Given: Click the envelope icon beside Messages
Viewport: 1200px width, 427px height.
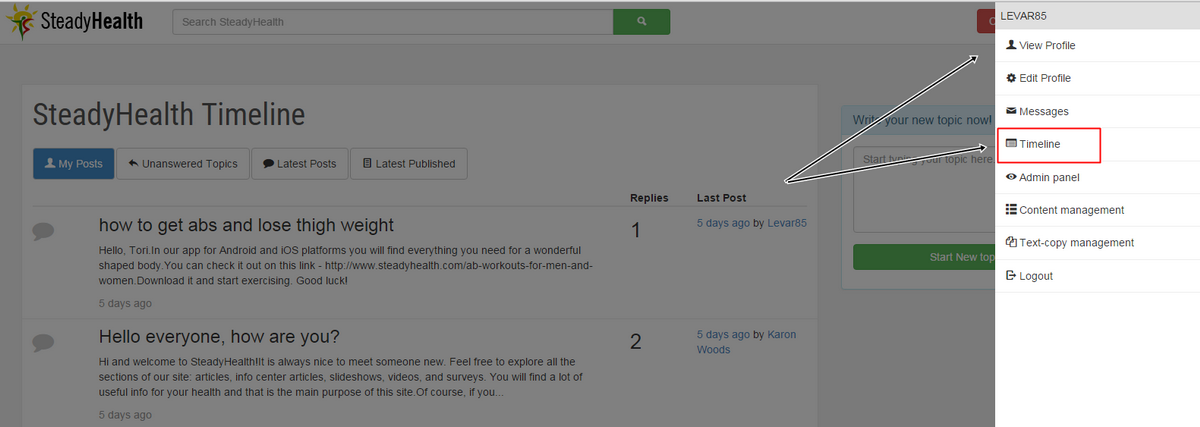Looking at the screenshot, I should [1011, 111].
